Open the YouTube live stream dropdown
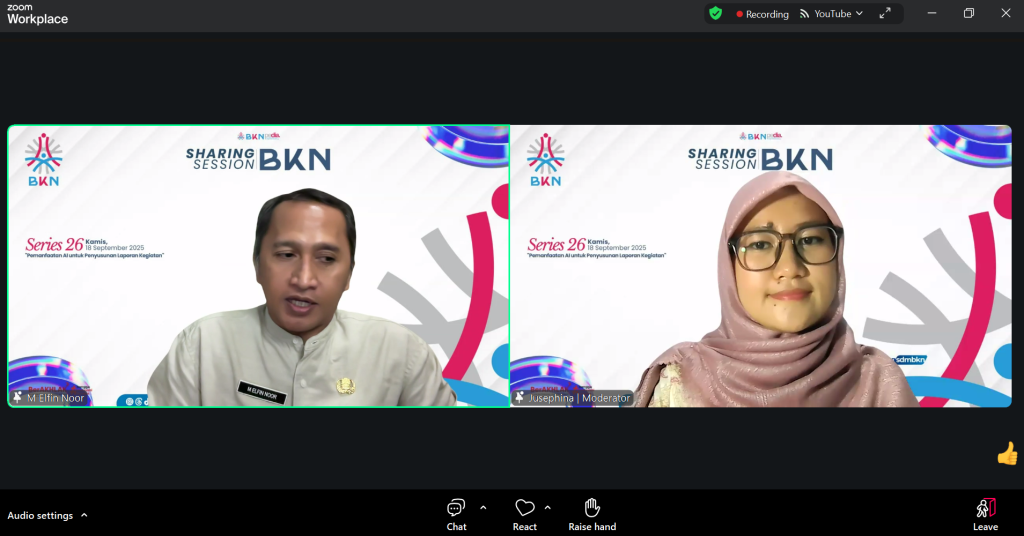 pyautogui.click(x=831, y=14)
